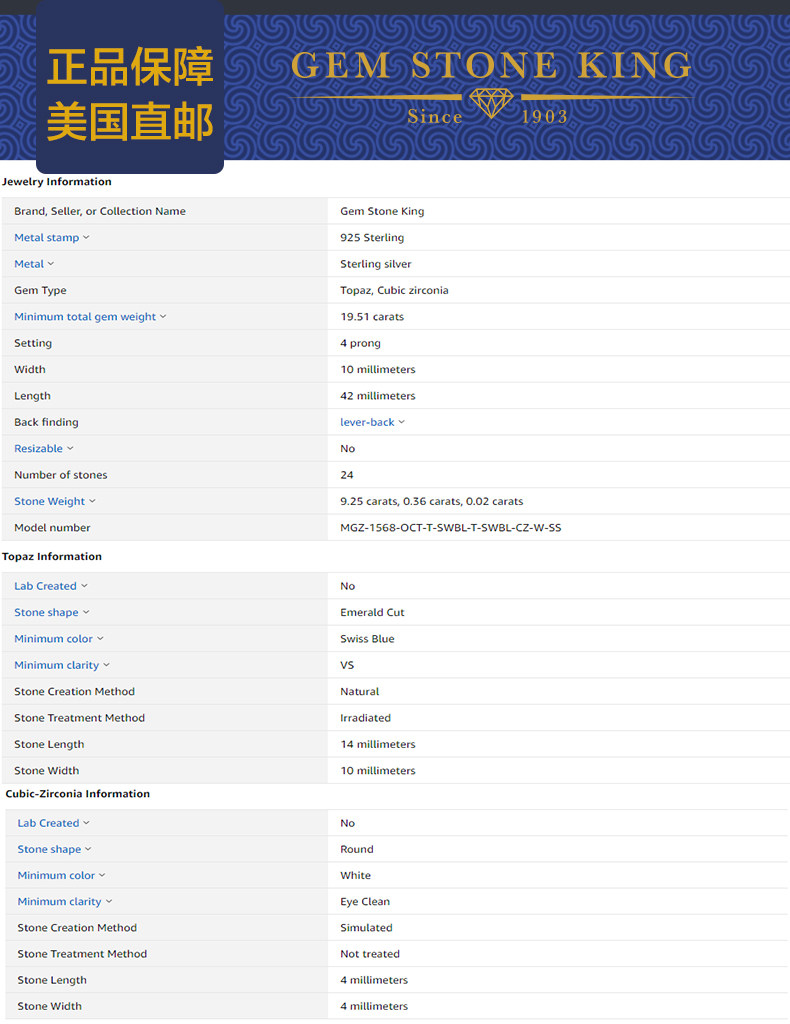Expand the Stone Weight chevron

click(x=92, y=501)
